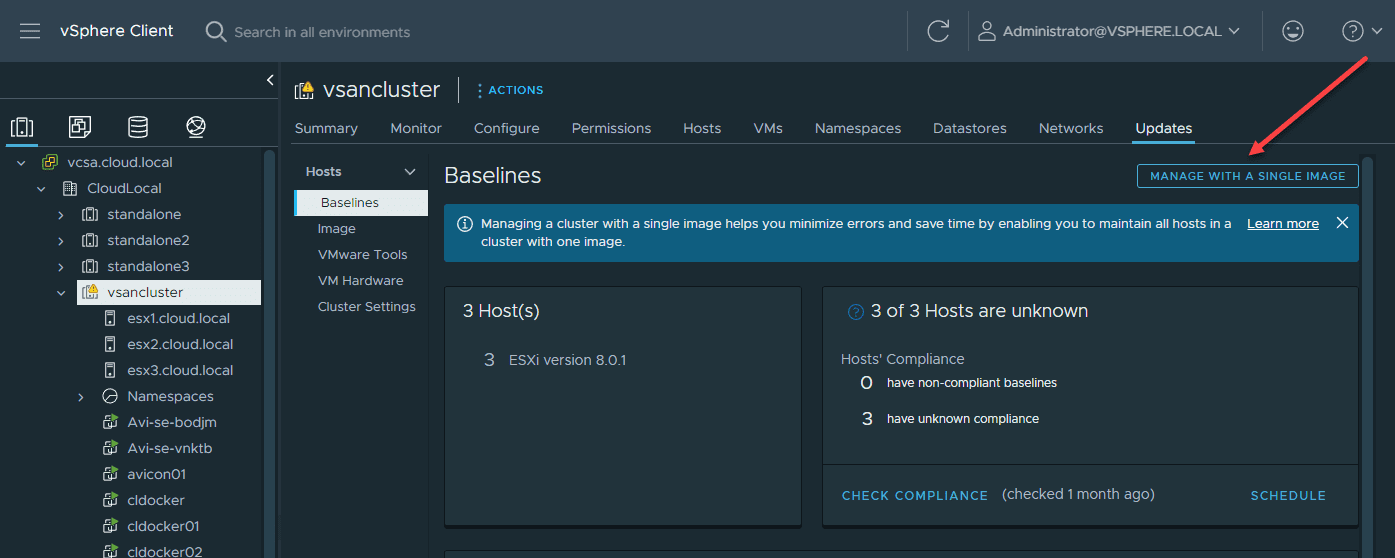Collapse the Hosts section in Updates

point(409,172)
